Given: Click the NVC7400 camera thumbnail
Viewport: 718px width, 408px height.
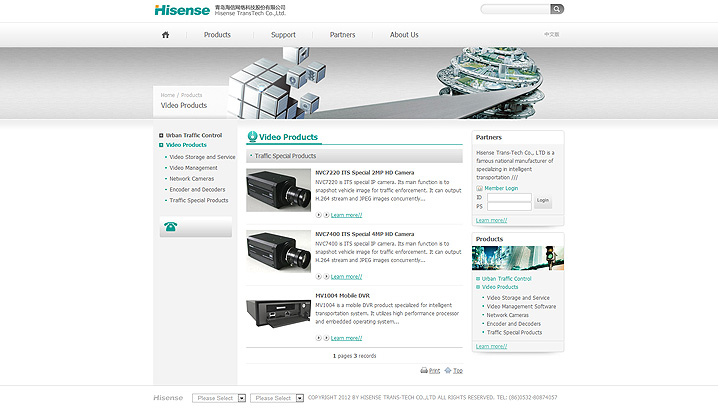Looking at the screenshot, I should [x=278, y=251].
